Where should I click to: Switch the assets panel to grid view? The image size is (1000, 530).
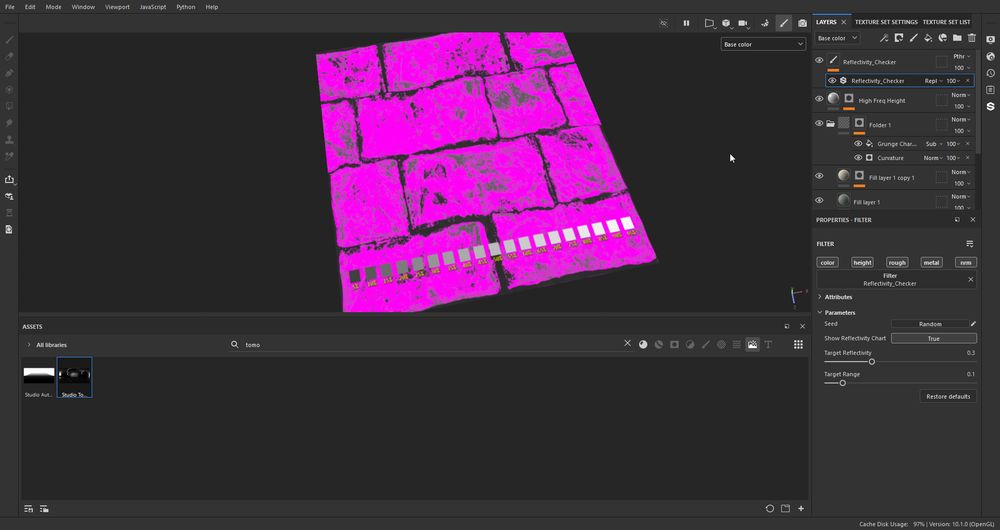pos(798,344)
